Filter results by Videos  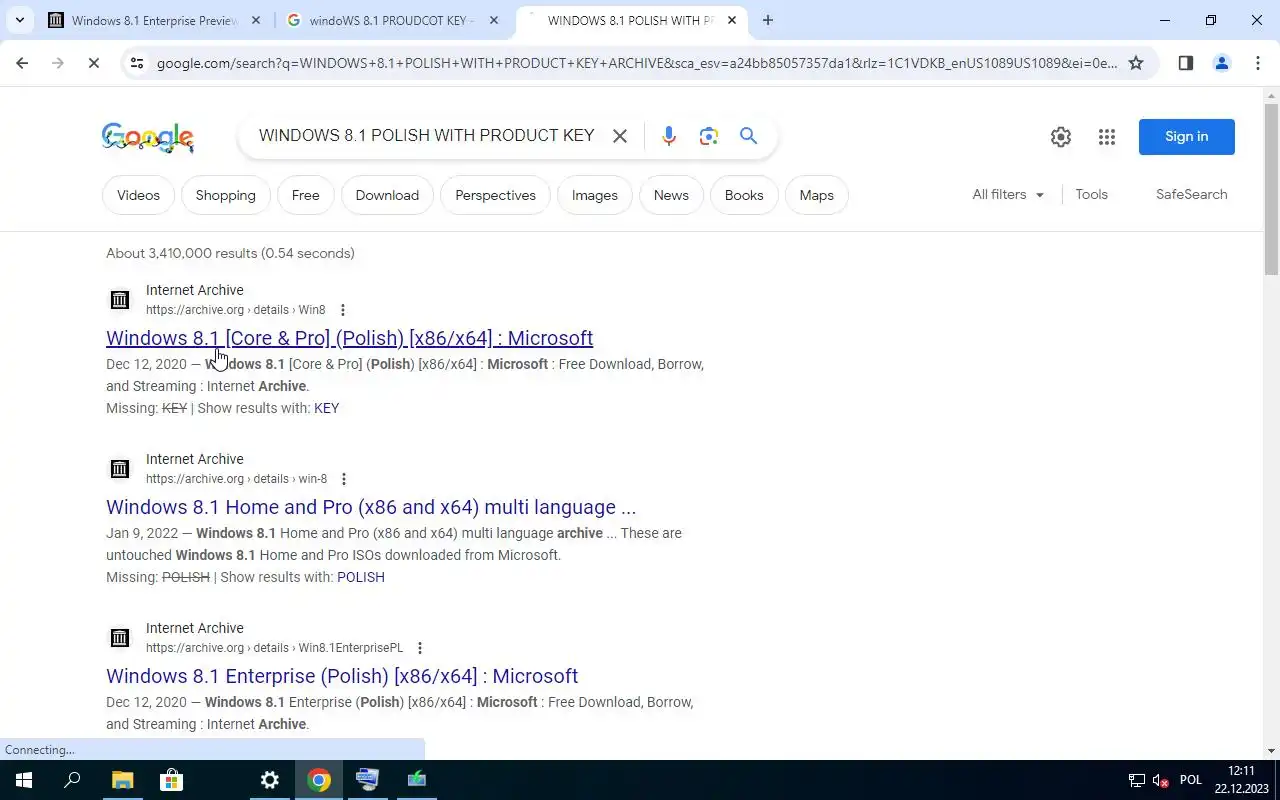(x=138, y=195)
